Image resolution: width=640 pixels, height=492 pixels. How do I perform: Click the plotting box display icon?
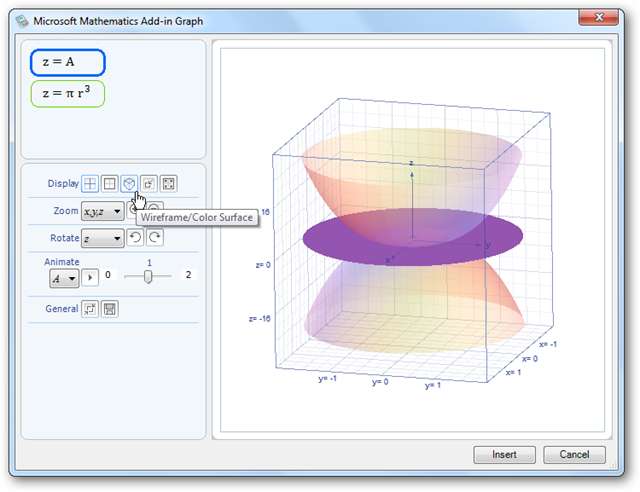(x=148, y=183)
